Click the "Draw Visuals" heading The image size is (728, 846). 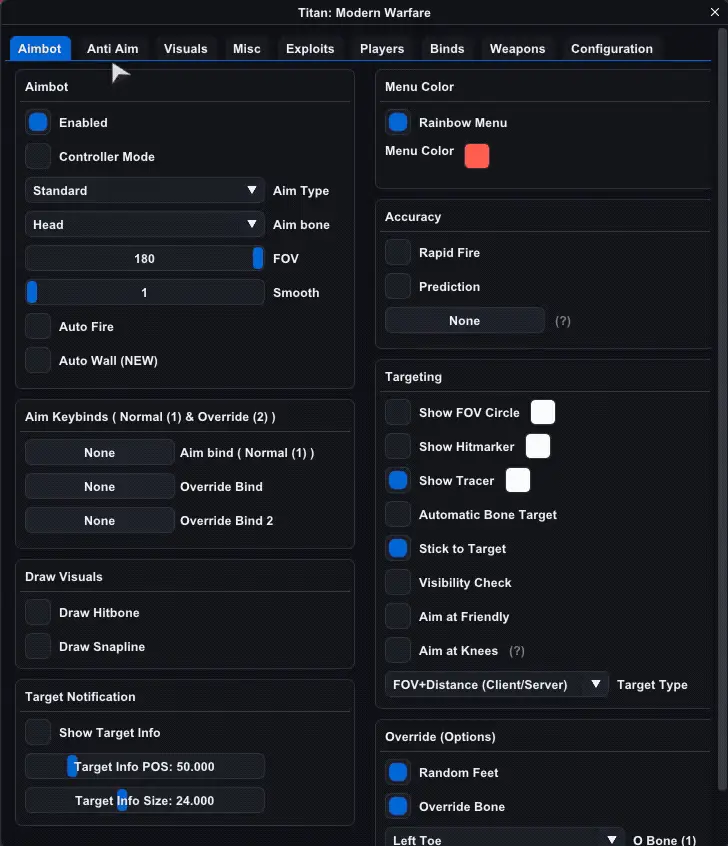coord(64,577)
